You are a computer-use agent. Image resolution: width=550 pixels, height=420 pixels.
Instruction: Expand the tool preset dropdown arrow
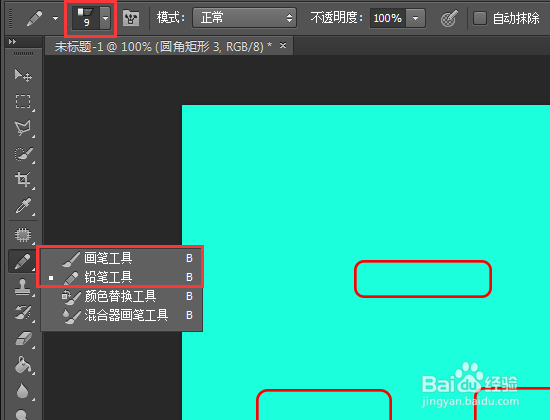click(x=55, y=18)
